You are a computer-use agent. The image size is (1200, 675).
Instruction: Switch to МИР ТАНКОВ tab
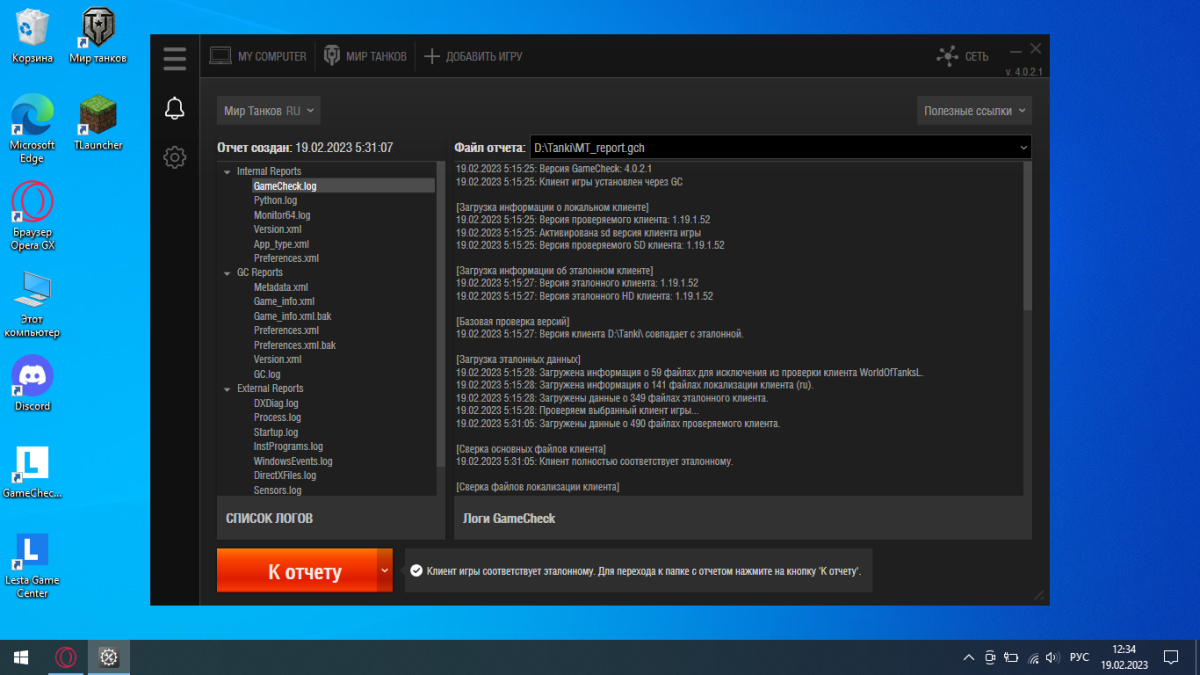point(364,56)
